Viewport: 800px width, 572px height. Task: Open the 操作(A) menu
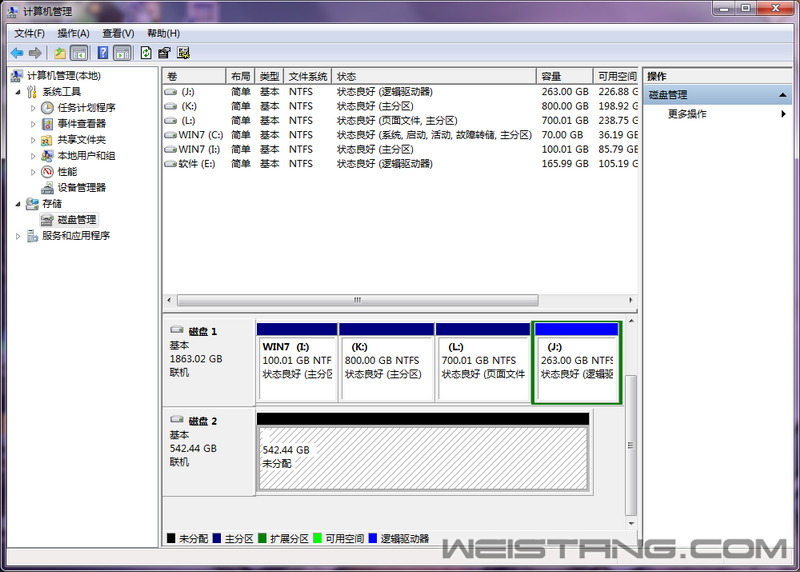tap(73, 33)
